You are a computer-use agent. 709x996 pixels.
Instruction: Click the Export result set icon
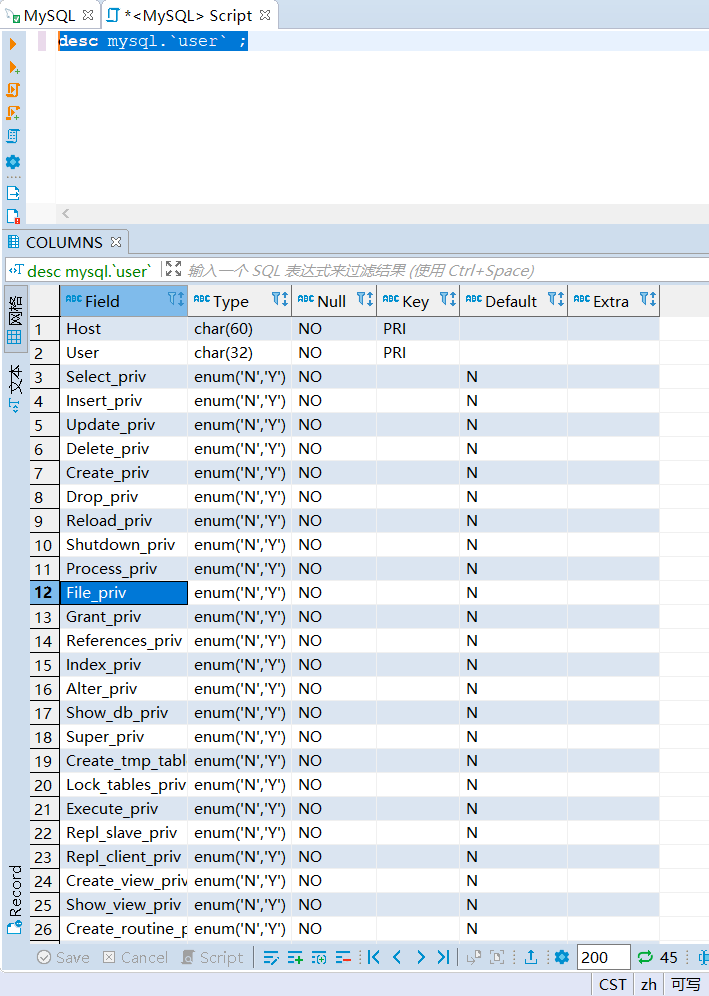click(x=531, y=957)
